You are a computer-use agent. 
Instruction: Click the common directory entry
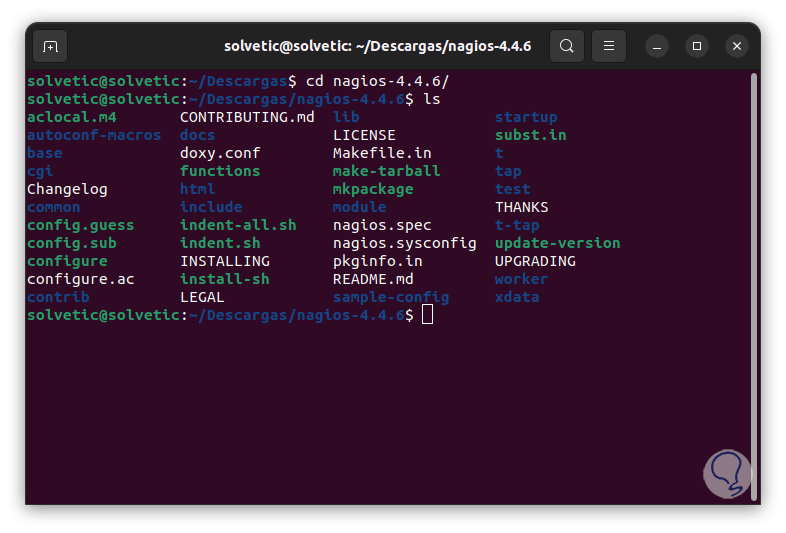click(54, 208)
